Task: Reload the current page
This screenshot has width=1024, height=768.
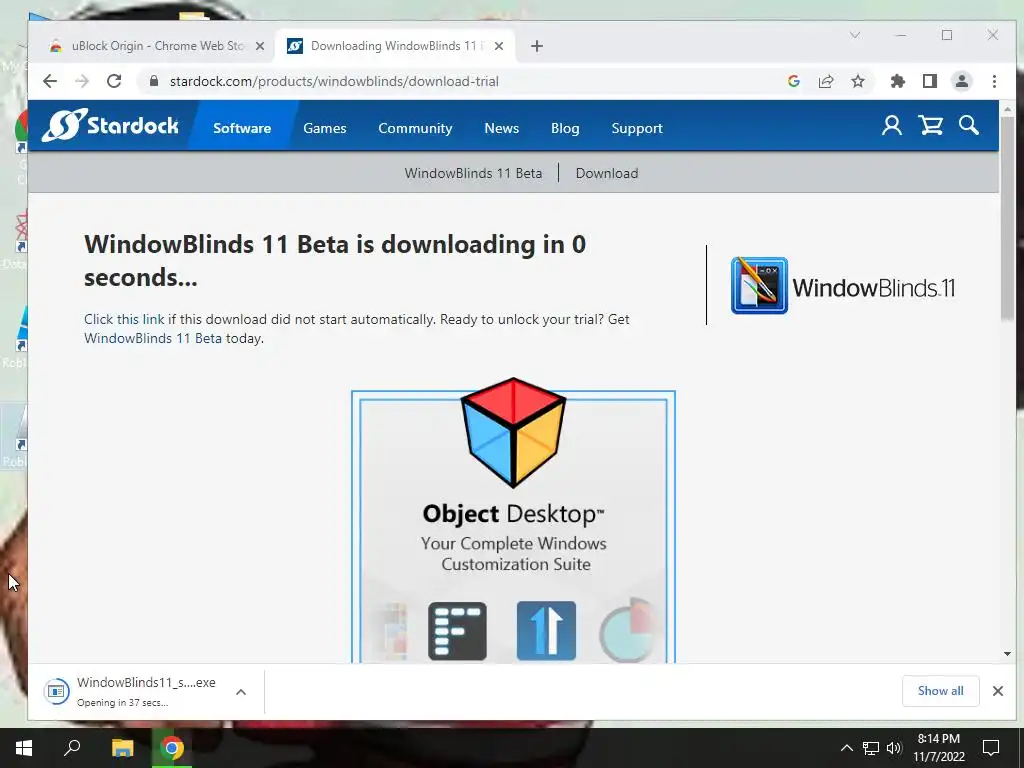Action: pyautogui.click(x=114, y=81)
